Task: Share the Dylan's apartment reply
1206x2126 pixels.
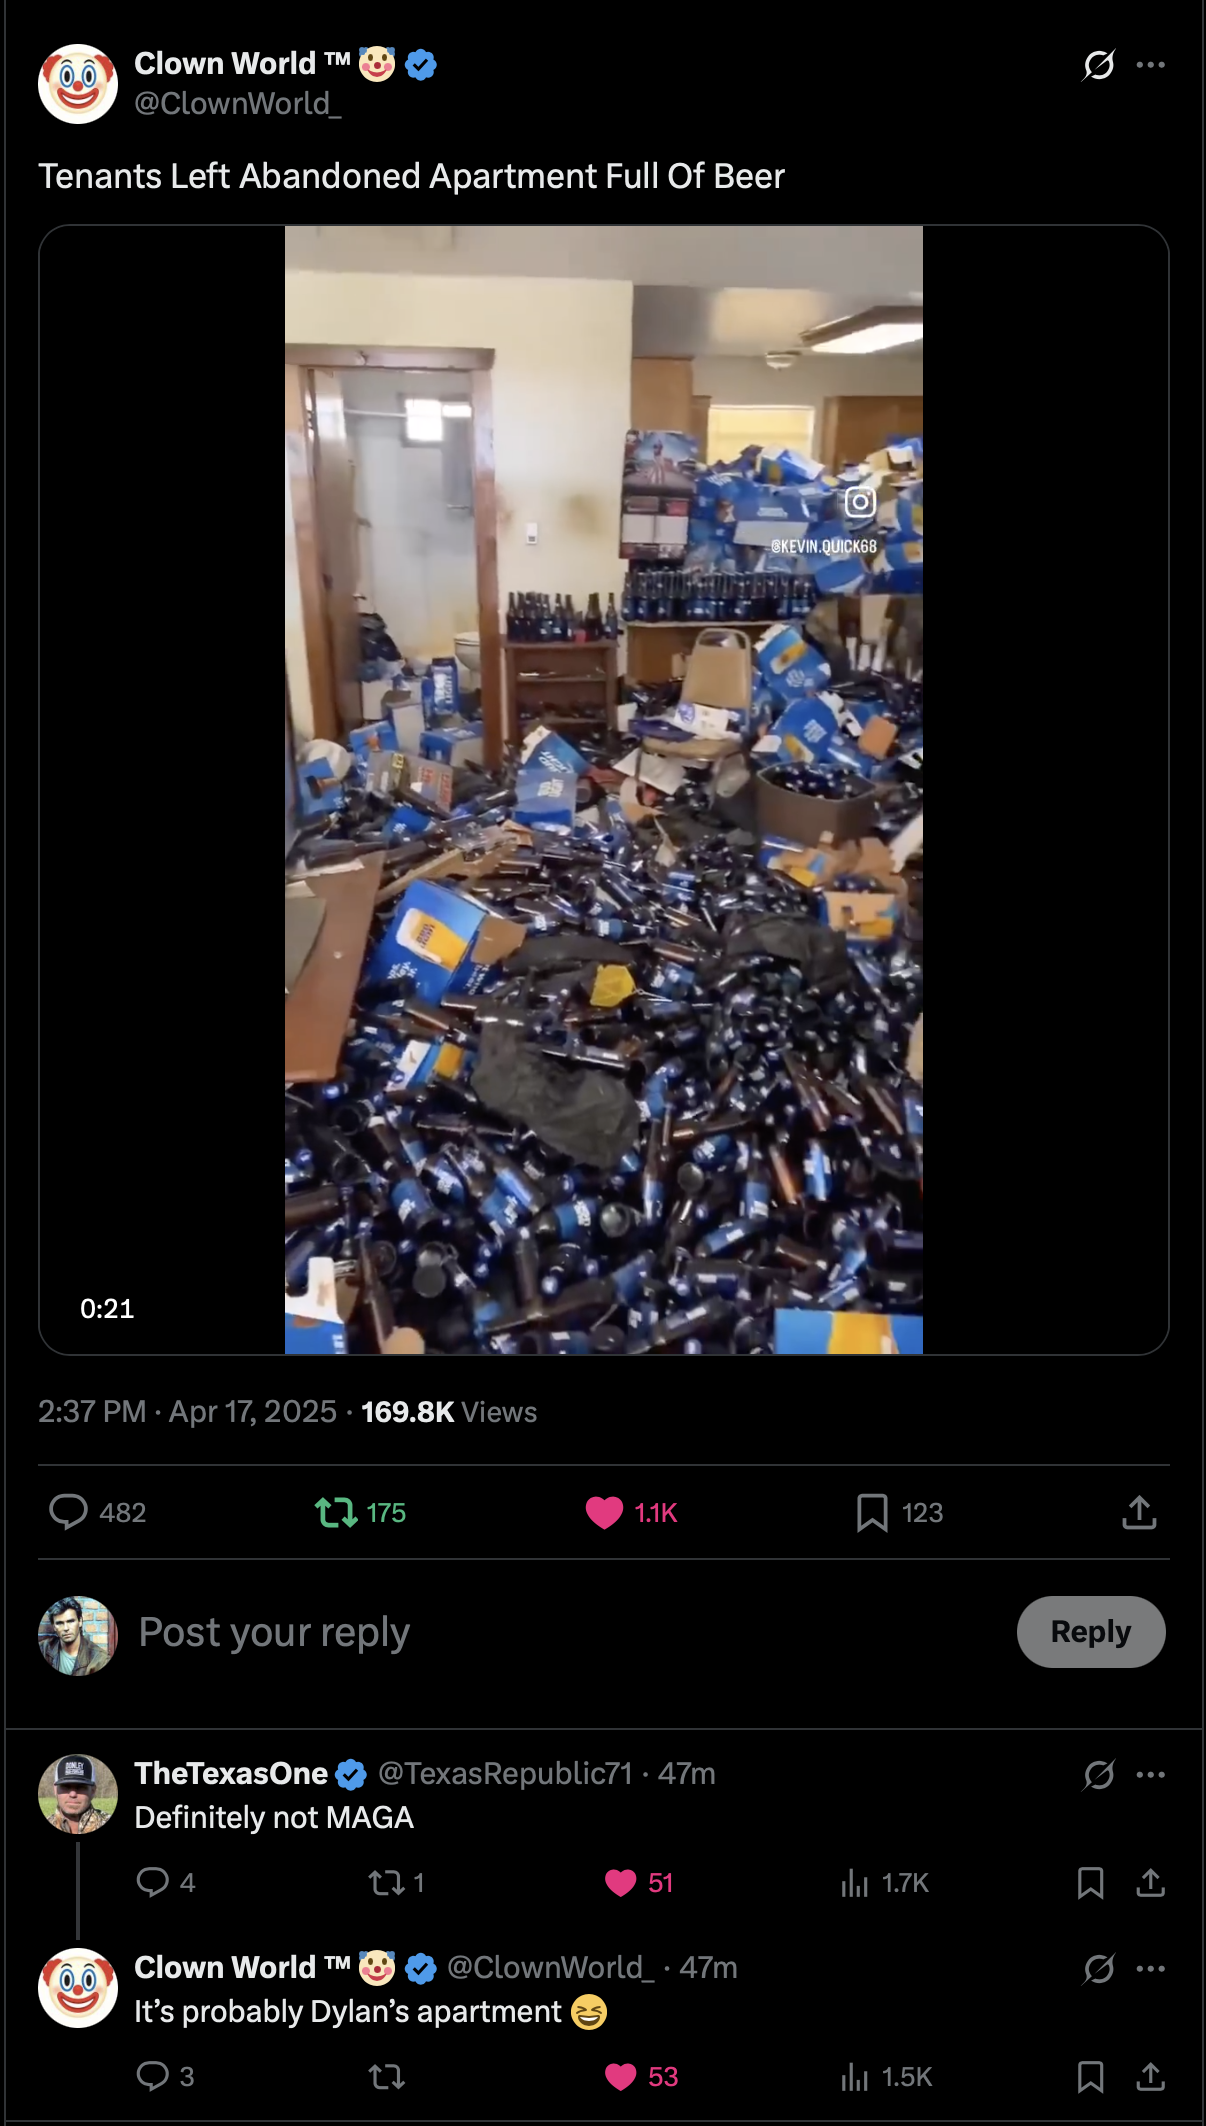Action: click(x=1151, y=2077)
